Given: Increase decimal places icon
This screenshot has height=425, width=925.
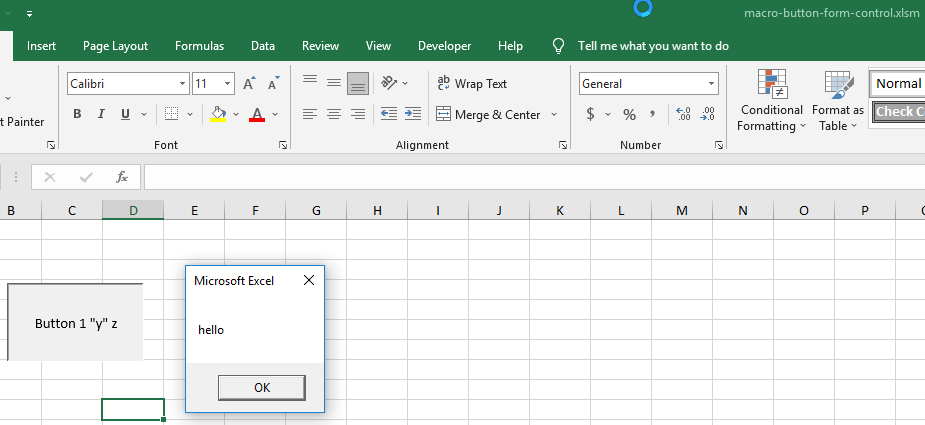Looking at the screenshot, I should click(683, 114).
